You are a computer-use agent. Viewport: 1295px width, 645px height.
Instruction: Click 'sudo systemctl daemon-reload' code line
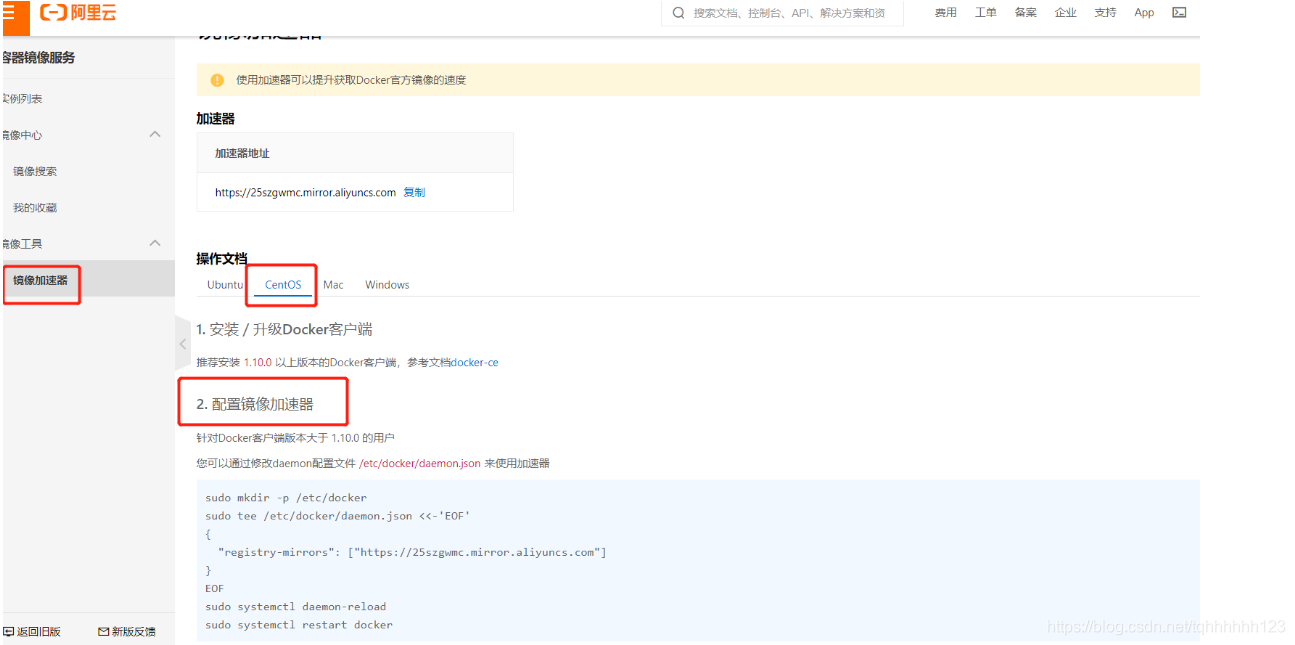point(295,606)
